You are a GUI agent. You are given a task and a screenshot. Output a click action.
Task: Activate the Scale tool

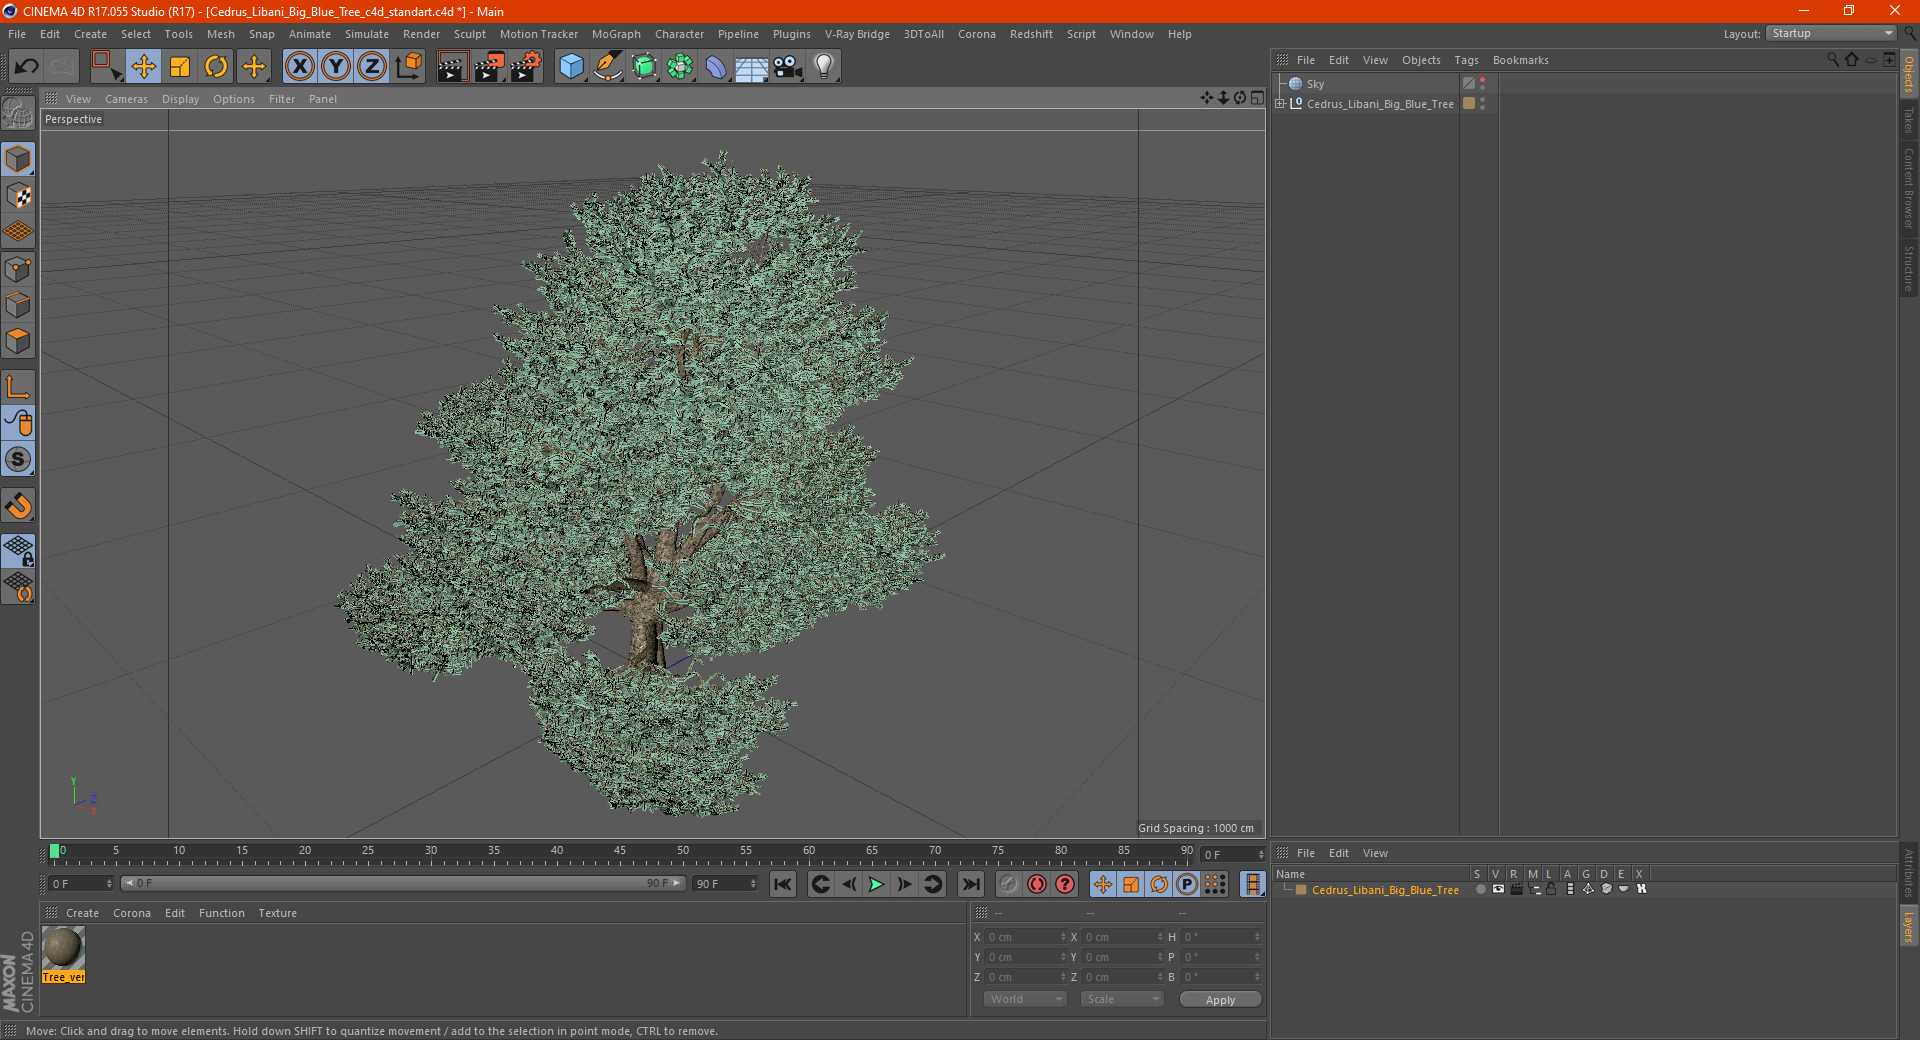click(x=180, y=67)
